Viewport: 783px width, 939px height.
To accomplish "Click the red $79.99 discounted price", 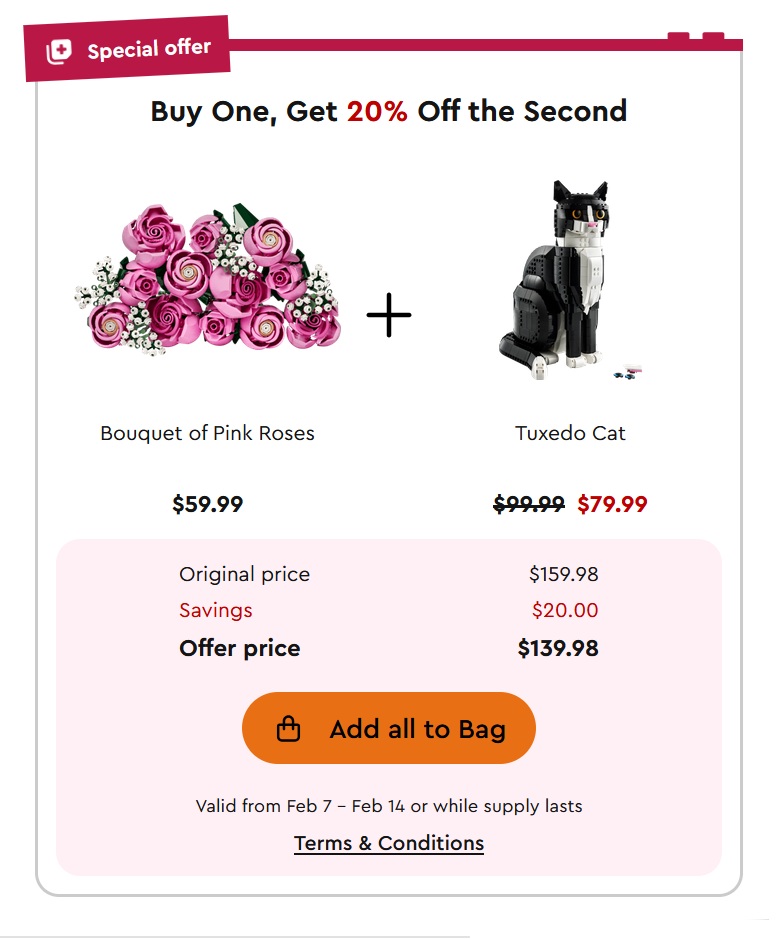I will (x=612, y=505).
